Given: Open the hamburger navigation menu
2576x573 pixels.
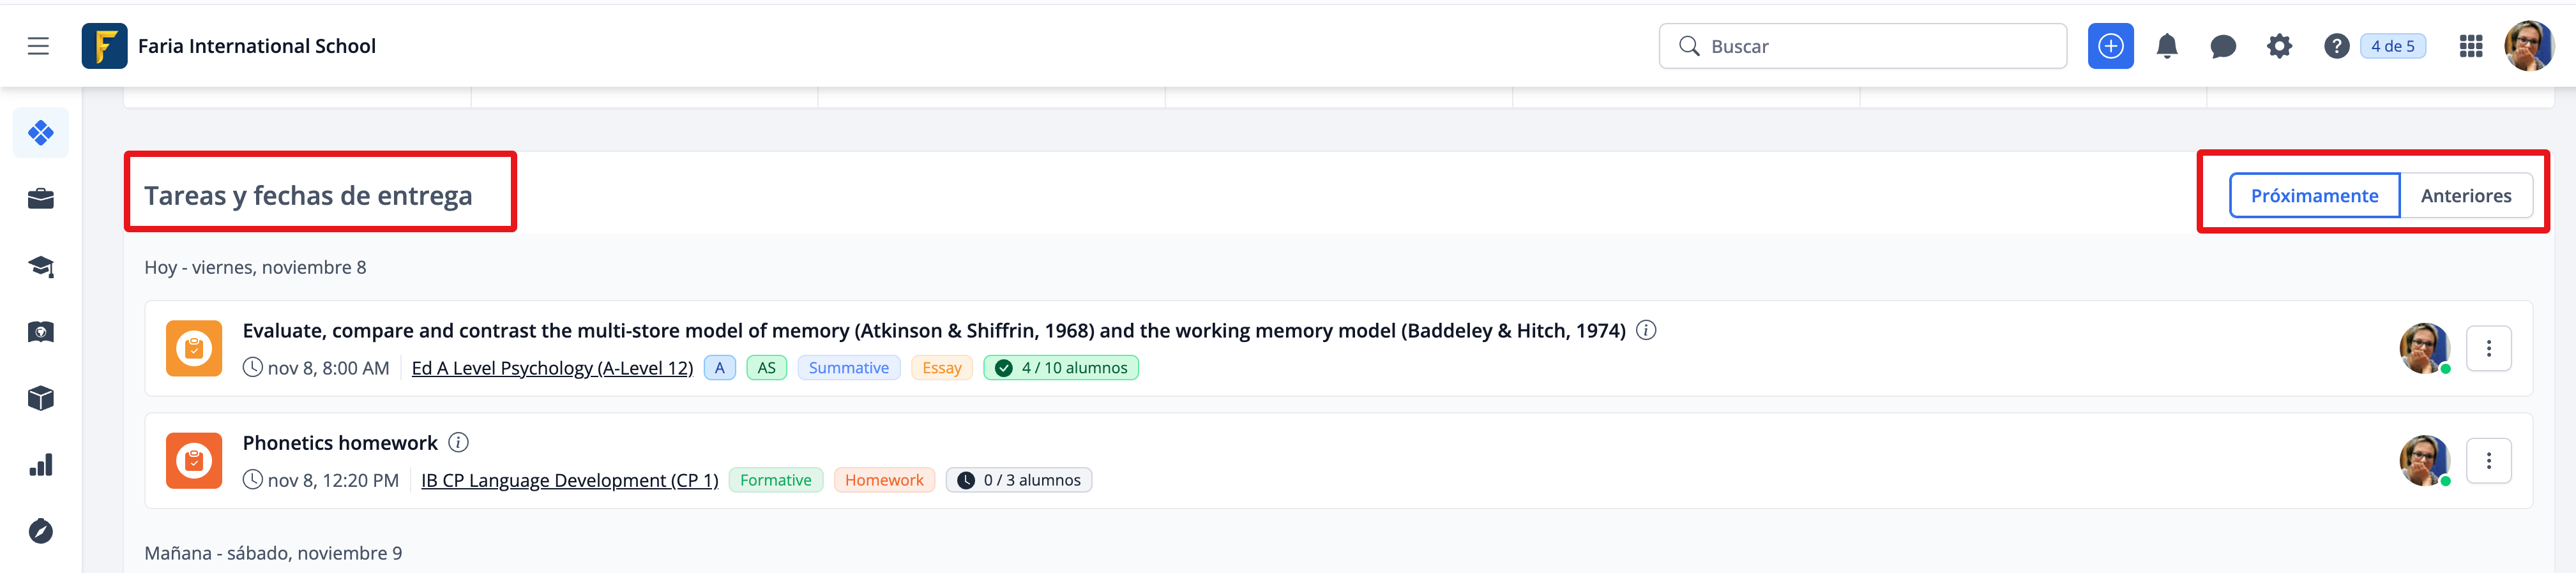Looking at the screenshot, I should [38, 46].
